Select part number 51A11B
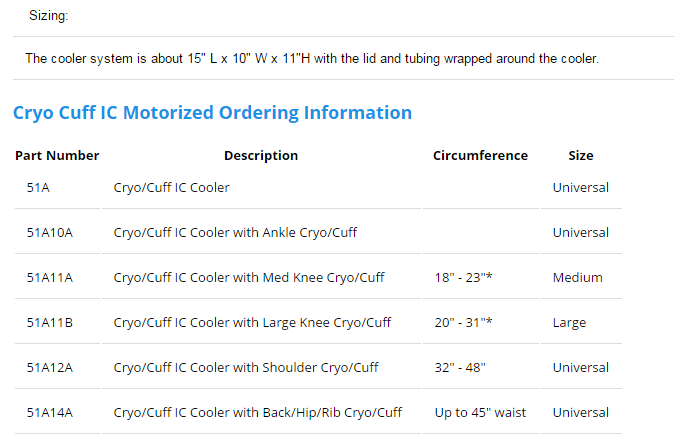Viewport: 674px width, 442px height. (50, 322)
